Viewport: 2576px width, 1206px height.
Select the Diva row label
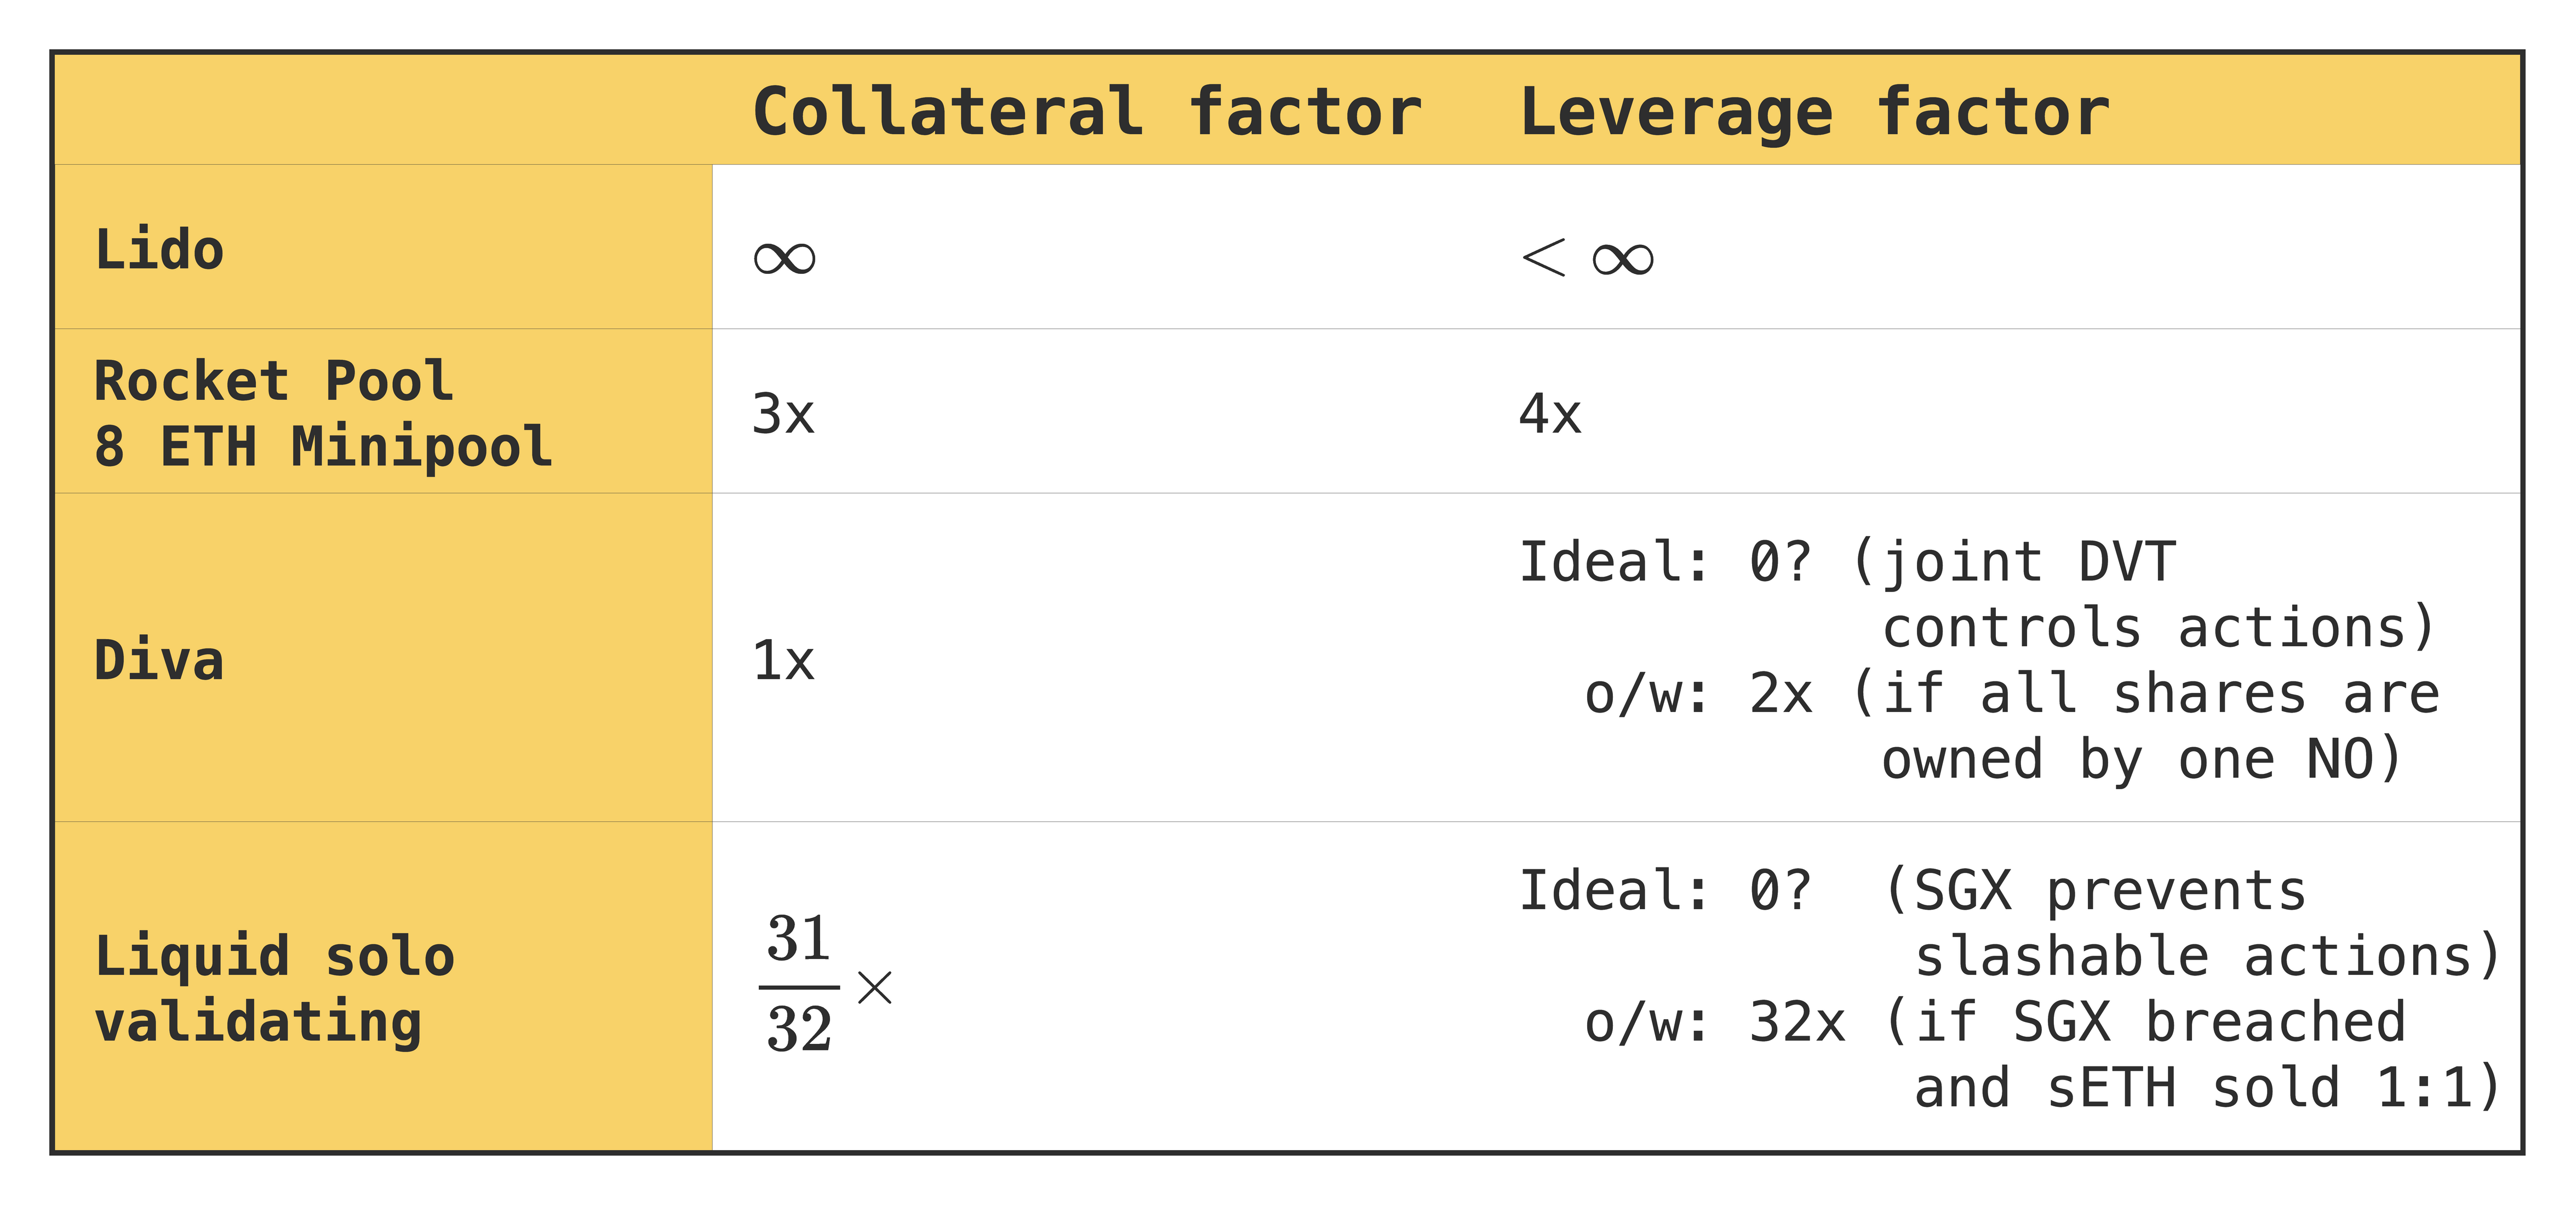[x=159, y=660]
